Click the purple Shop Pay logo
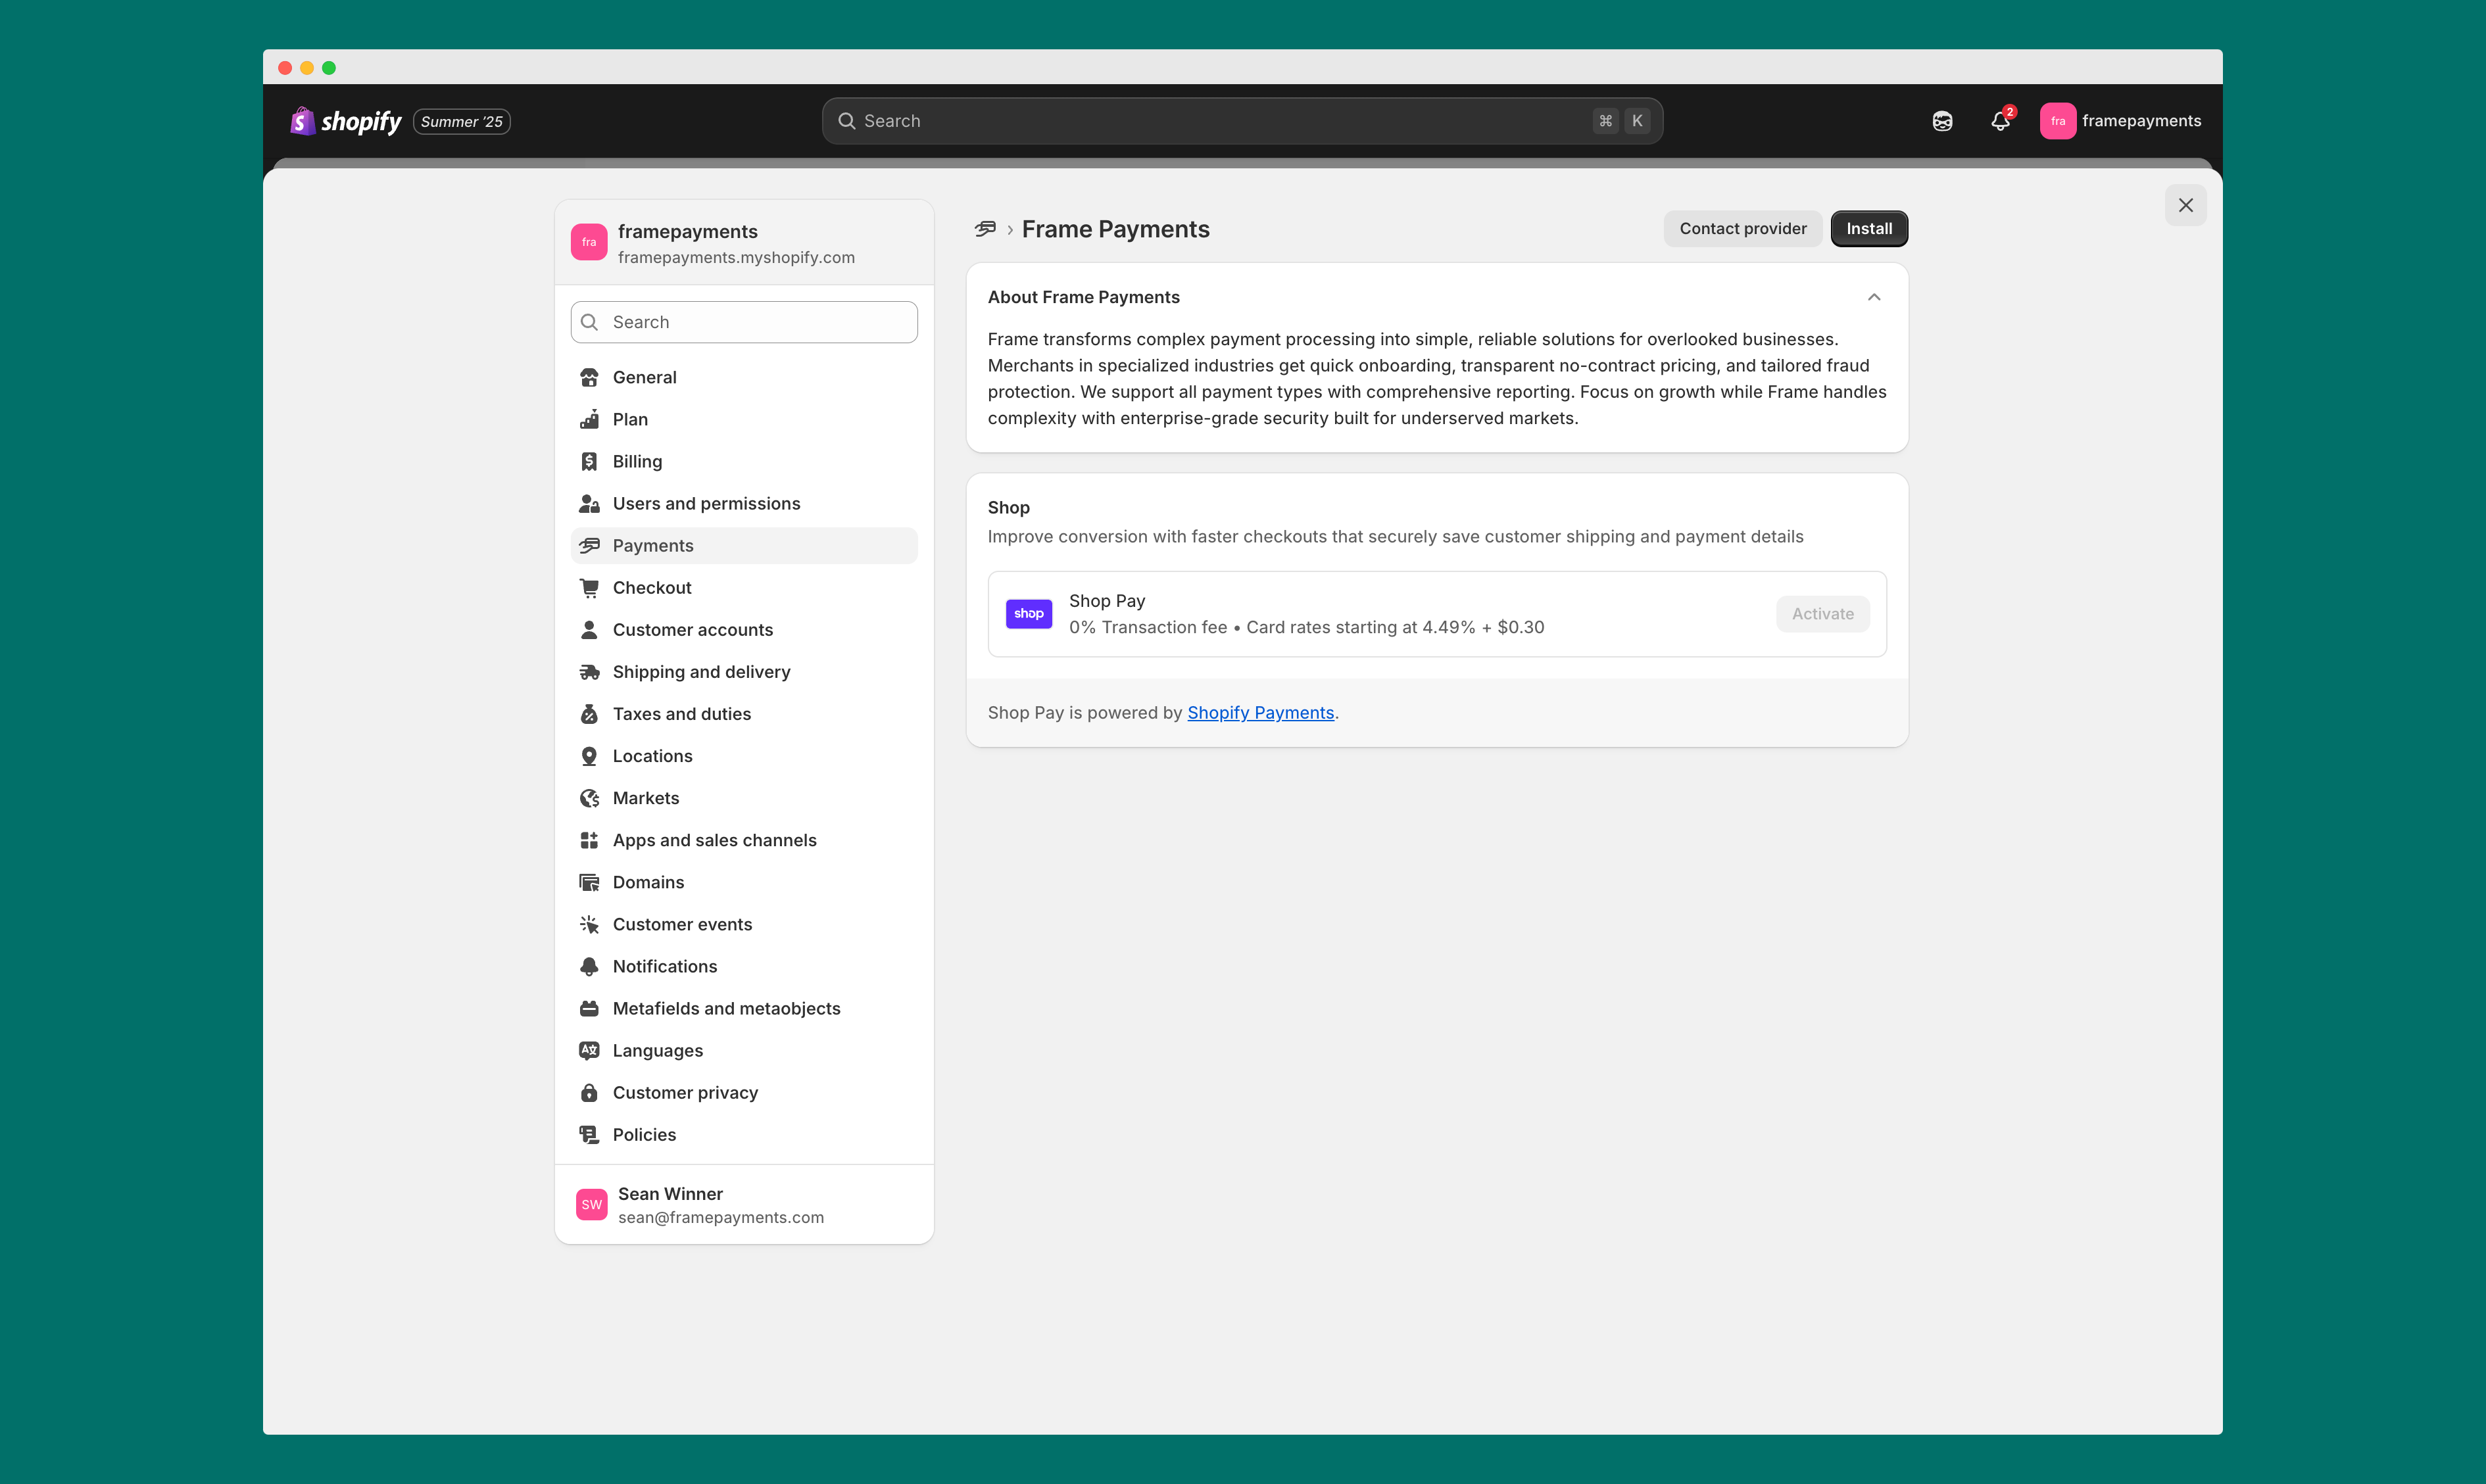 pyautogui.click(x=1028, y=614)
